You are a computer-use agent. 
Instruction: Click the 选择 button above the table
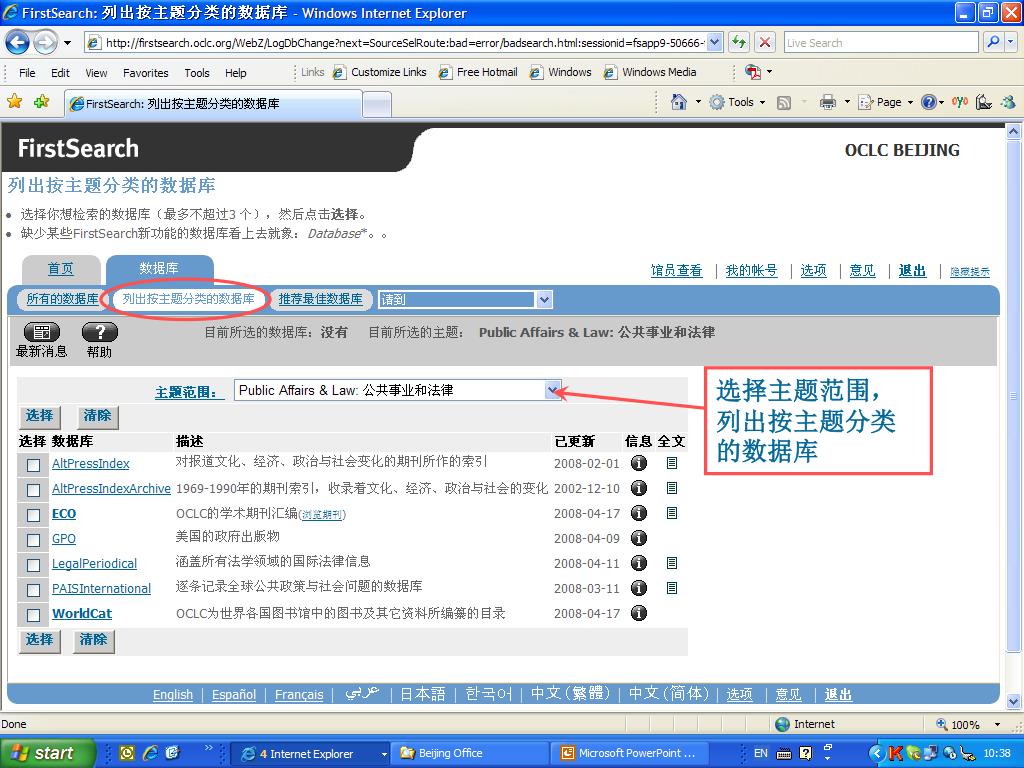pos(40,415)
